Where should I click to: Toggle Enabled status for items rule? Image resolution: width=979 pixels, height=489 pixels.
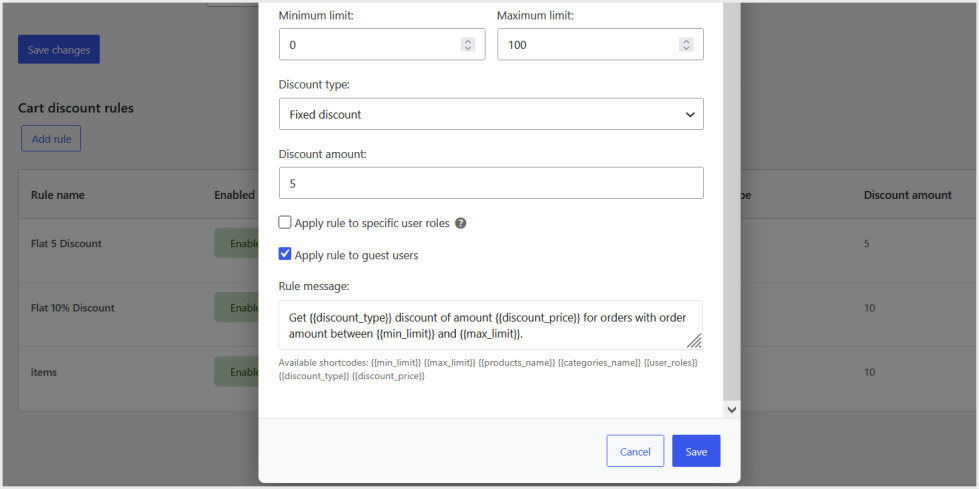[x=237, y=372]
